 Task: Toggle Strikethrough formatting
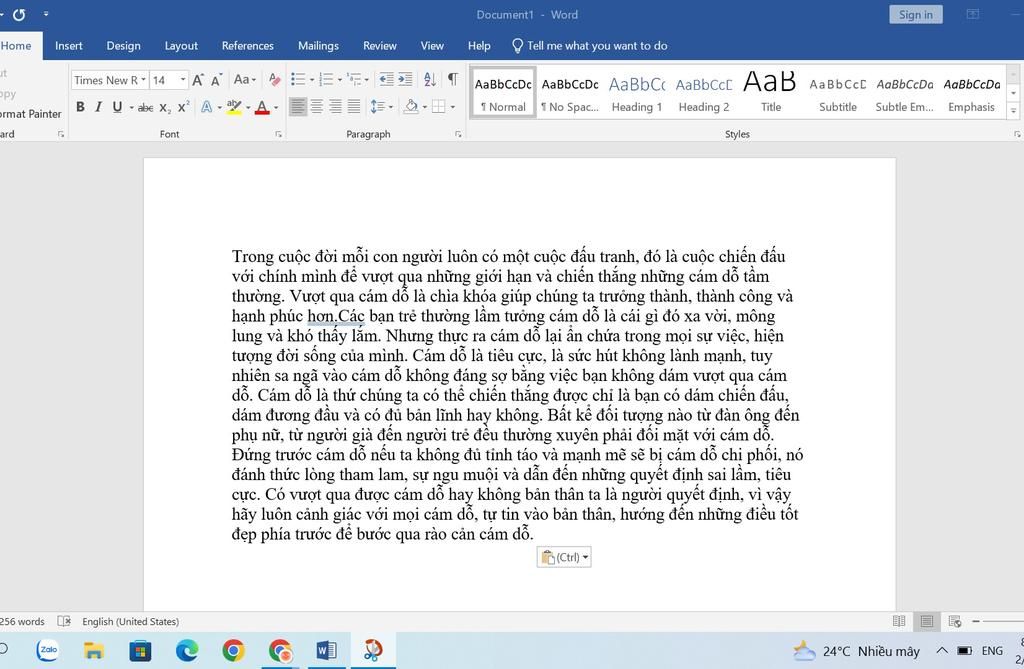(146, 107)
